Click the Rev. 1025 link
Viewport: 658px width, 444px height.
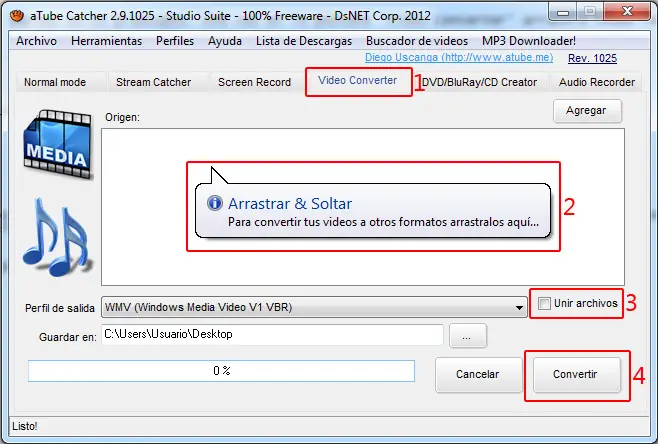coord(592,58)
